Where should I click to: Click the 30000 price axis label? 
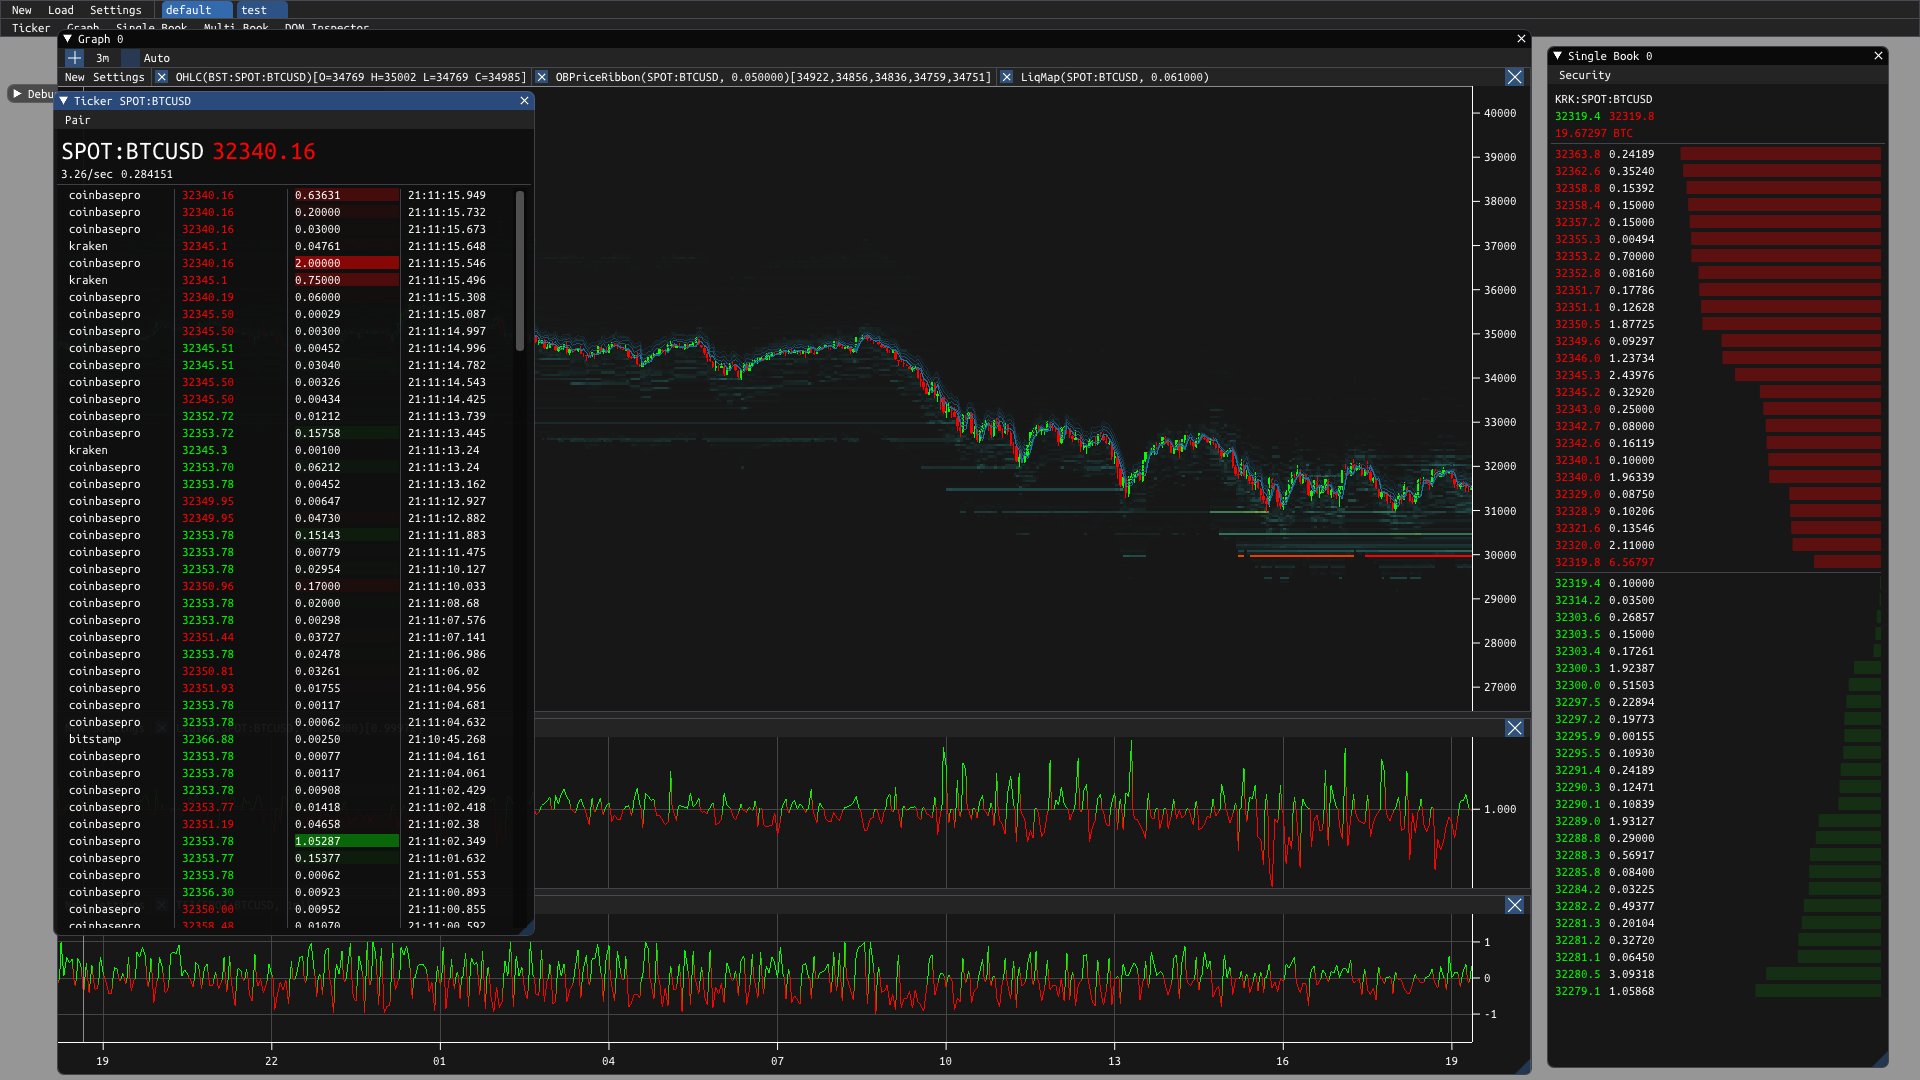[1500, 555]
